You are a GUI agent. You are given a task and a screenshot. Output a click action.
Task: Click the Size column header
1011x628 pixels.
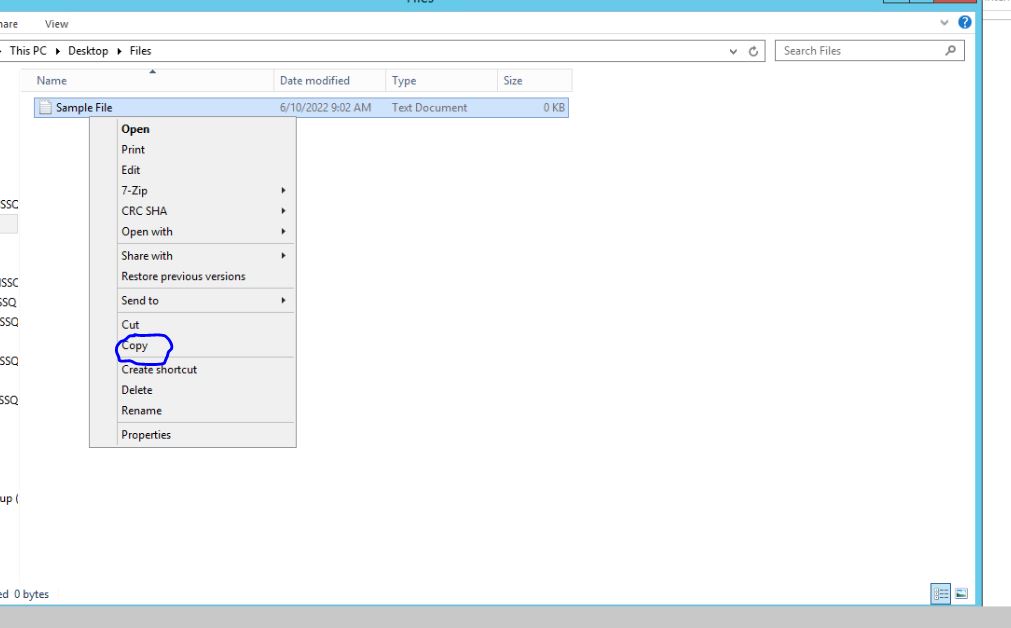tap(513, 81)
